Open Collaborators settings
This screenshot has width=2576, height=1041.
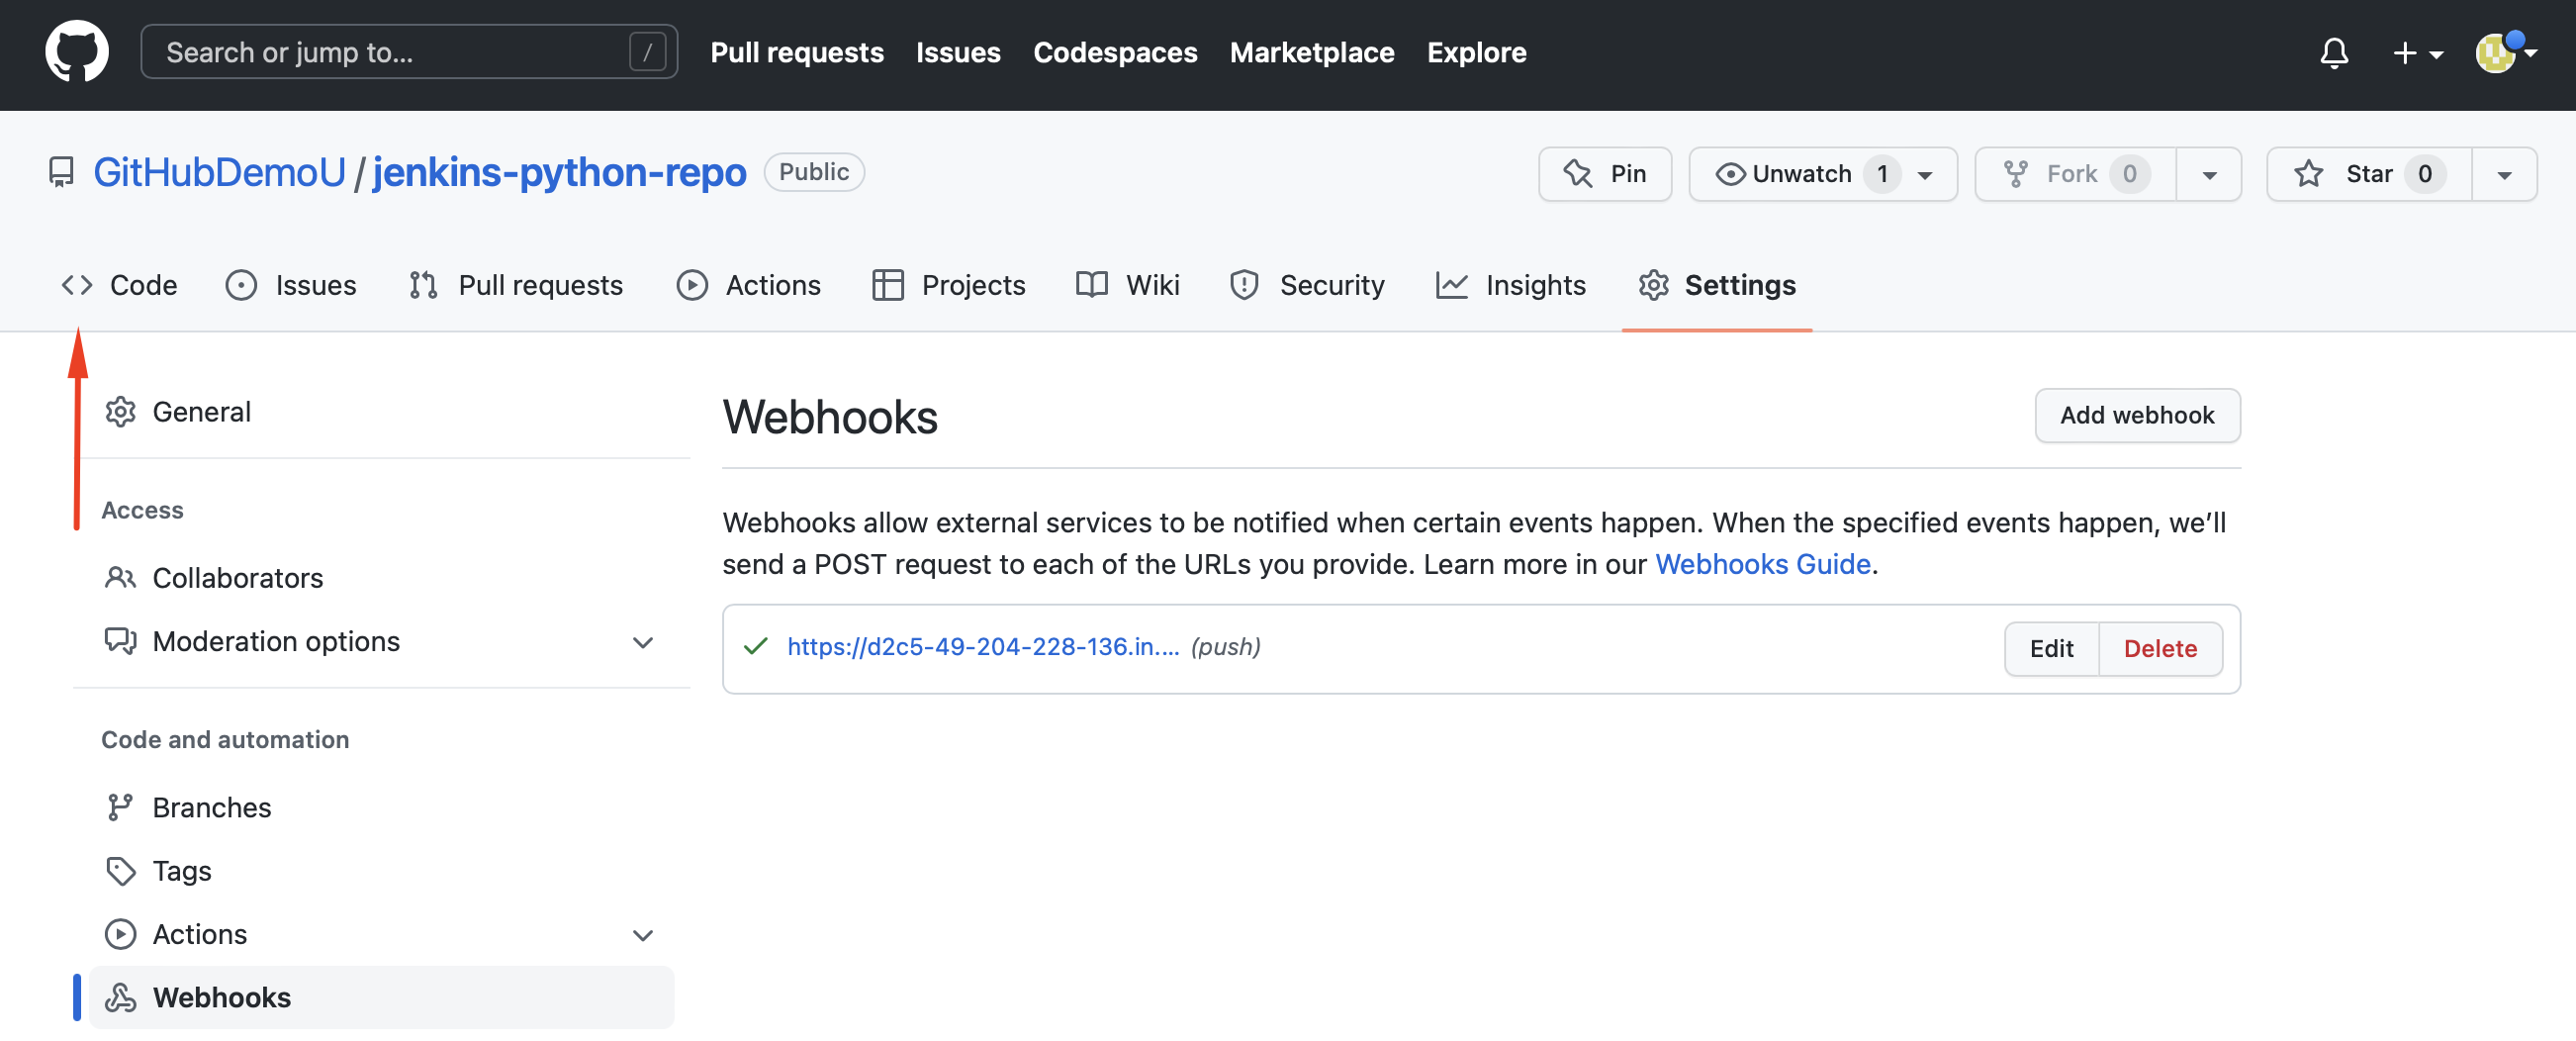pyautogui.click(x=381, y=578)
